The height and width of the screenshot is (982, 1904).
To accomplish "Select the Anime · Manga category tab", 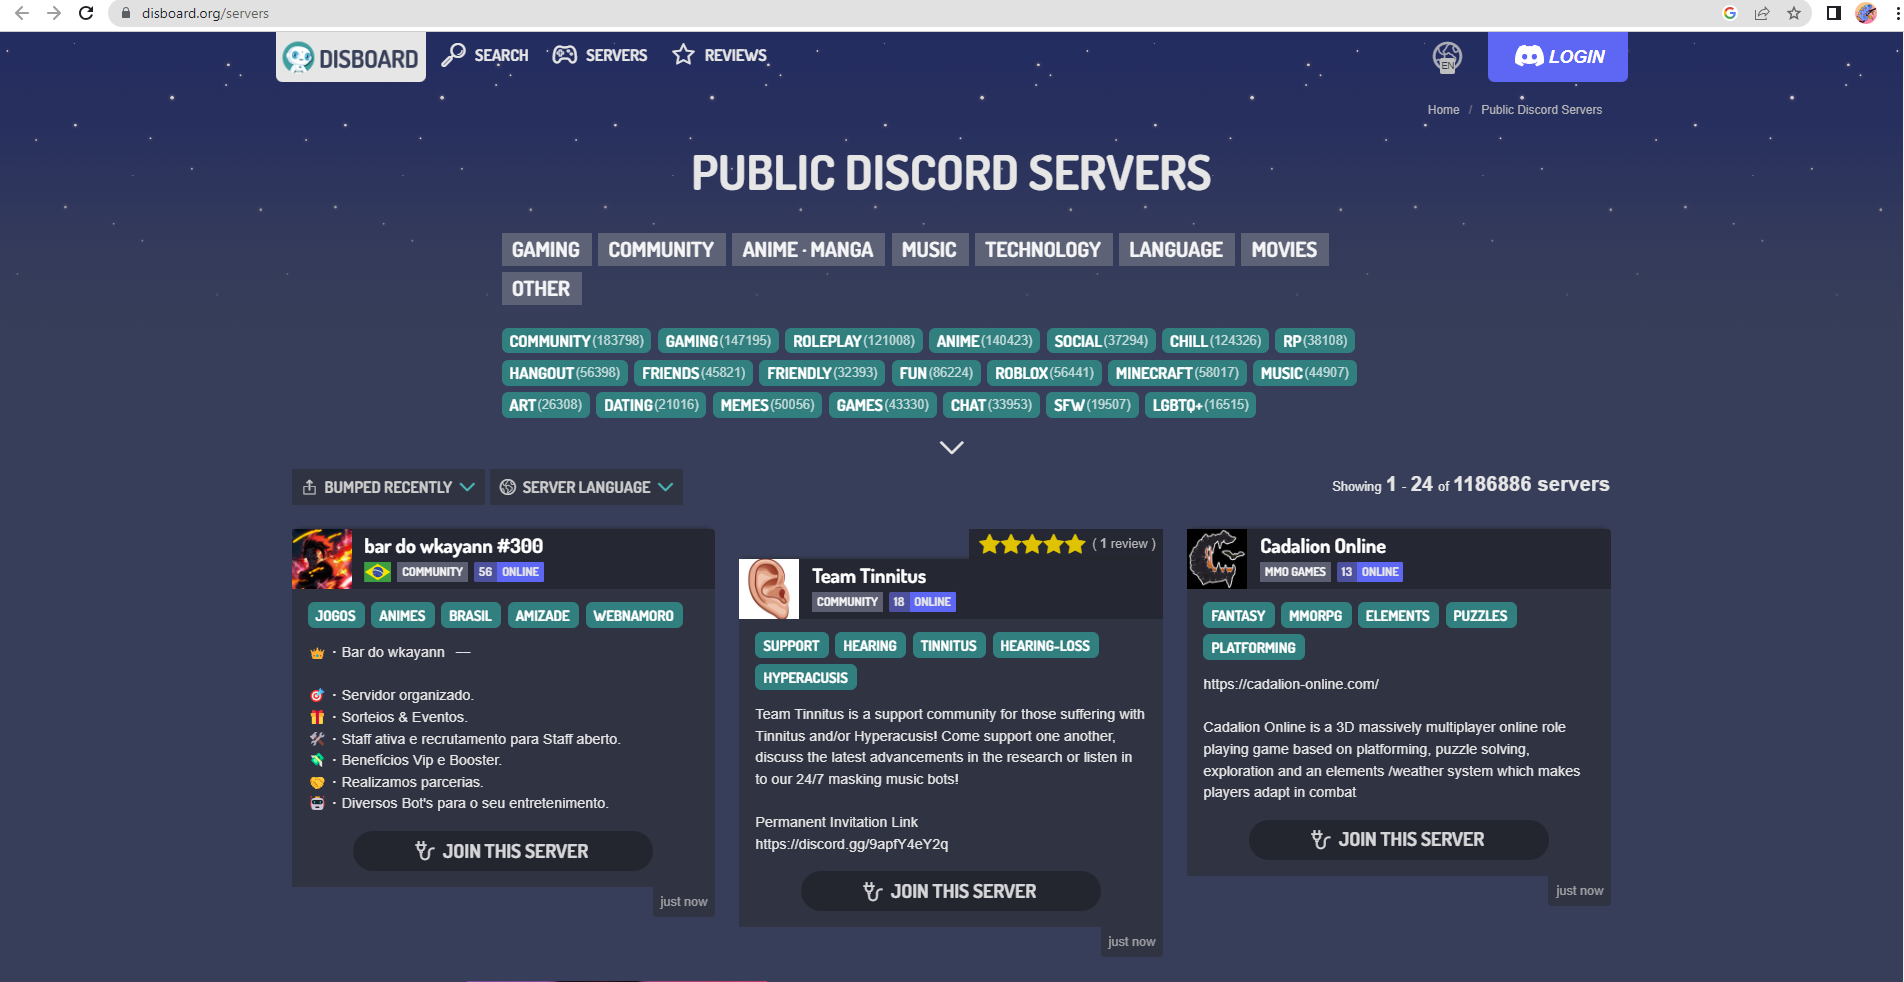I will (808, 250).
